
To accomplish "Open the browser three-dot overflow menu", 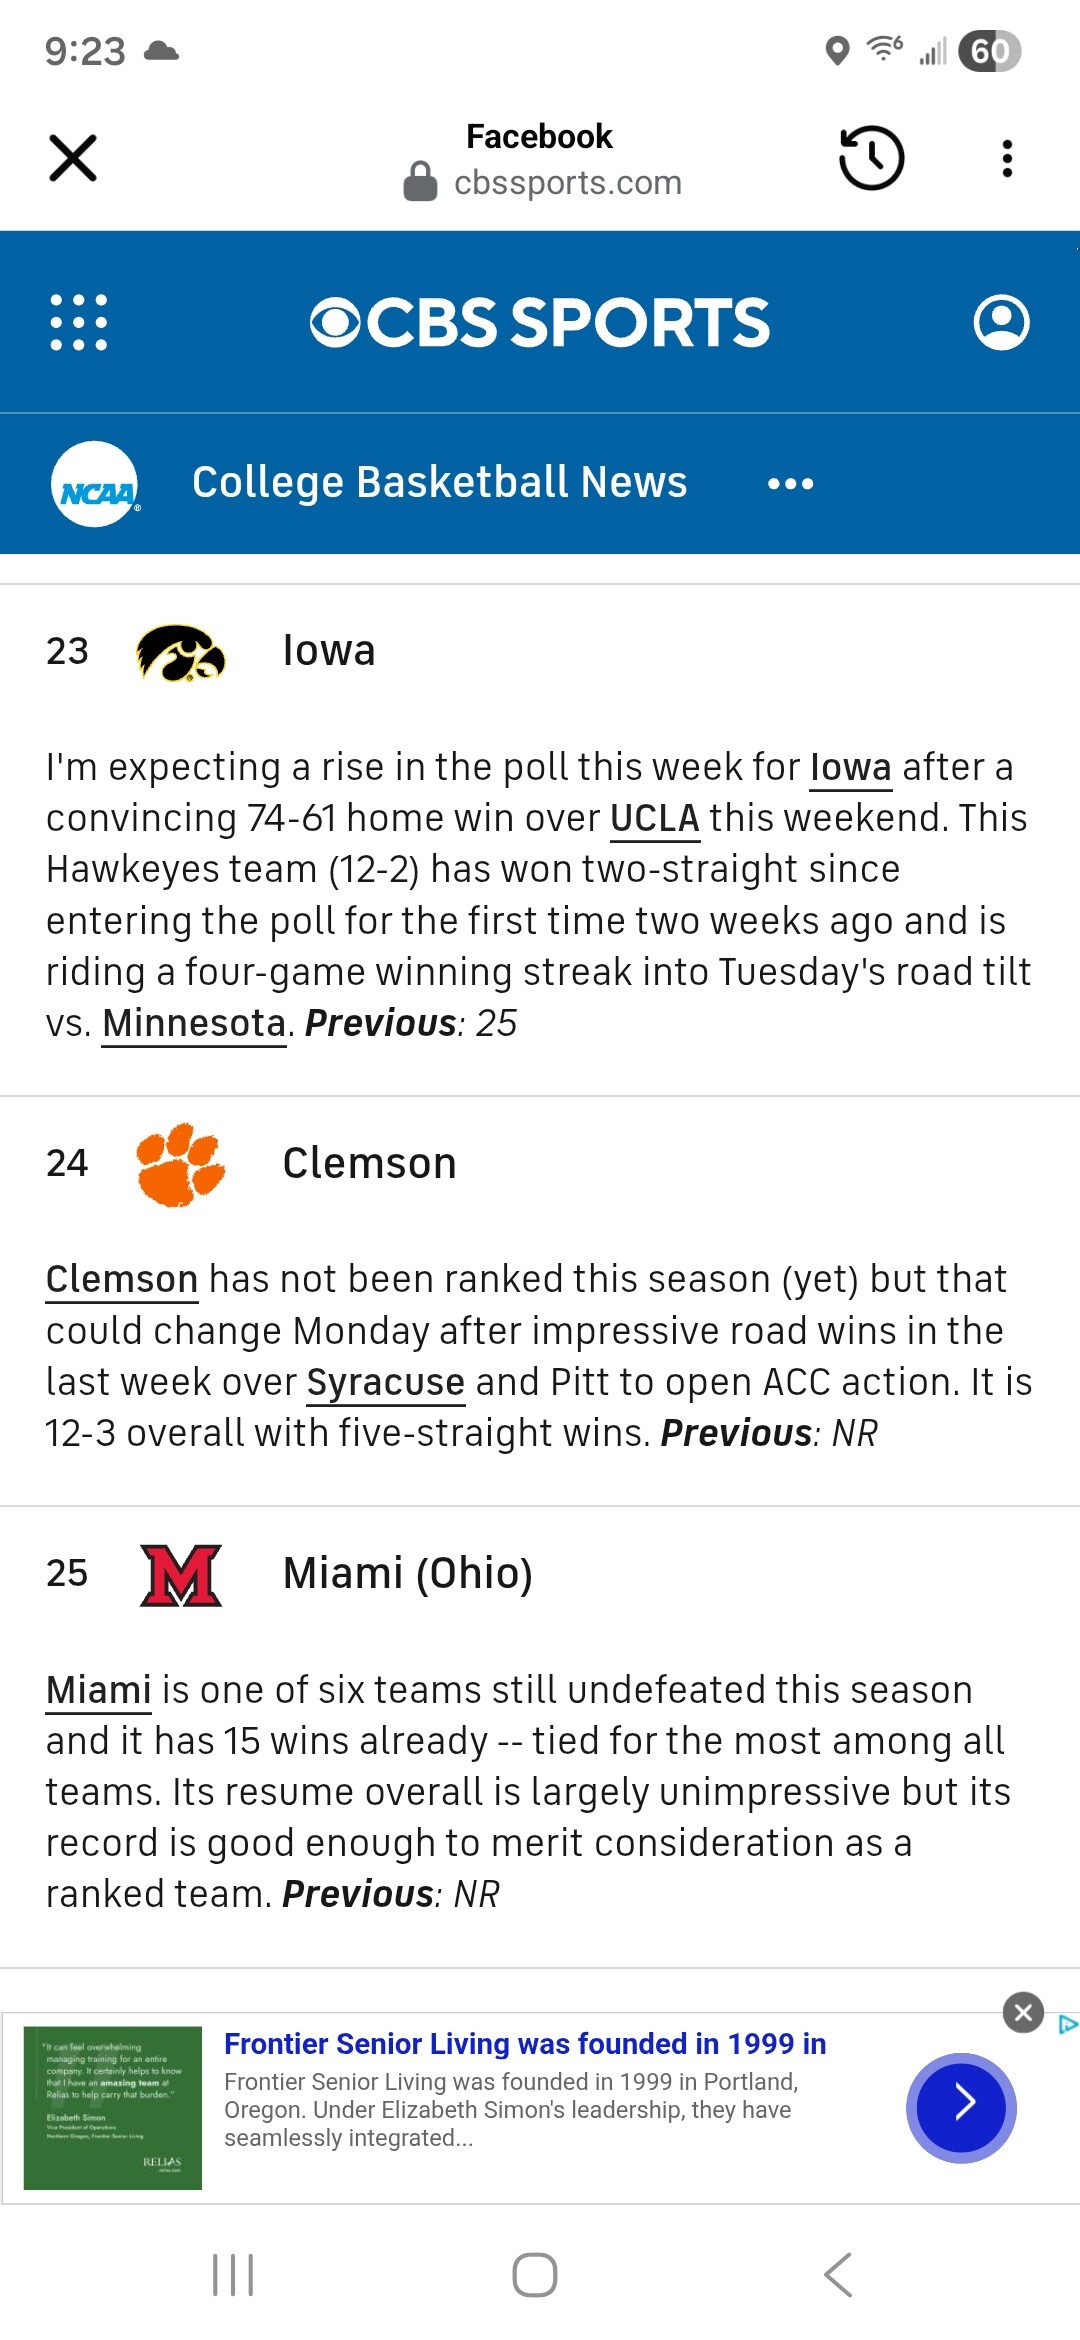I will click(1007, 158).
